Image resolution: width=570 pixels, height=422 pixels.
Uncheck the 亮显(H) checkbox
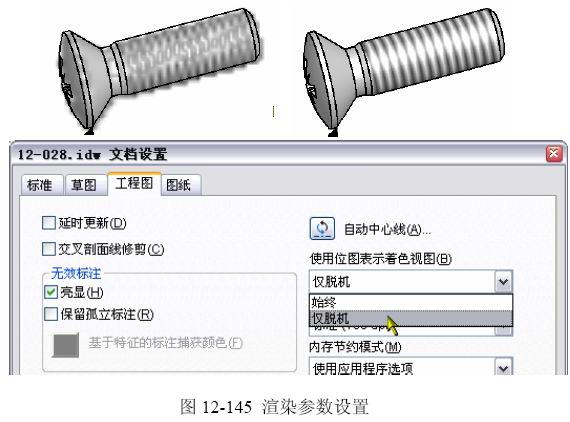click(x=51, y=292)
